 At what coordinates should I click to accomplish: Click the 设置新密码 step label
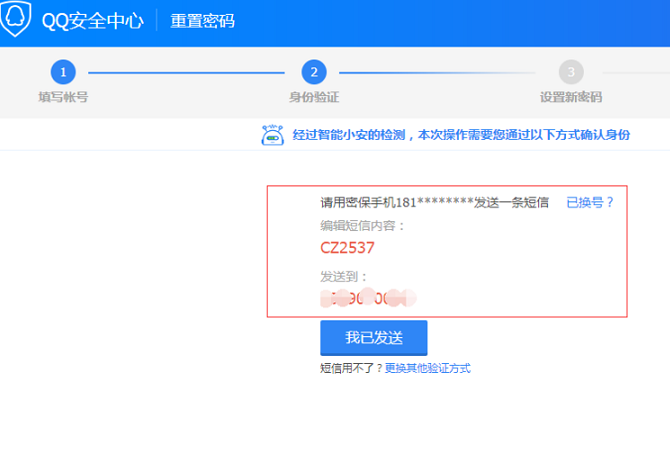pyautogui.click(x=571, y=97)
